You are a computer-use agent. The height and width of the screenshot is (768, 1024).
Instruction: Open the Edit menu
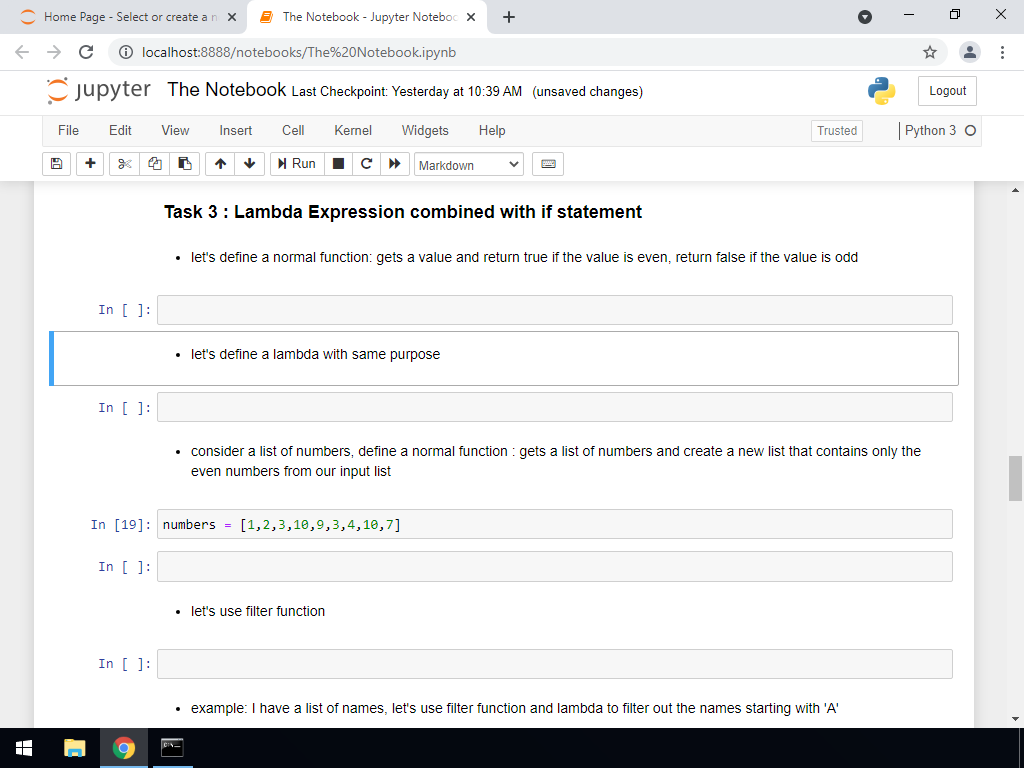pos(120,131)
